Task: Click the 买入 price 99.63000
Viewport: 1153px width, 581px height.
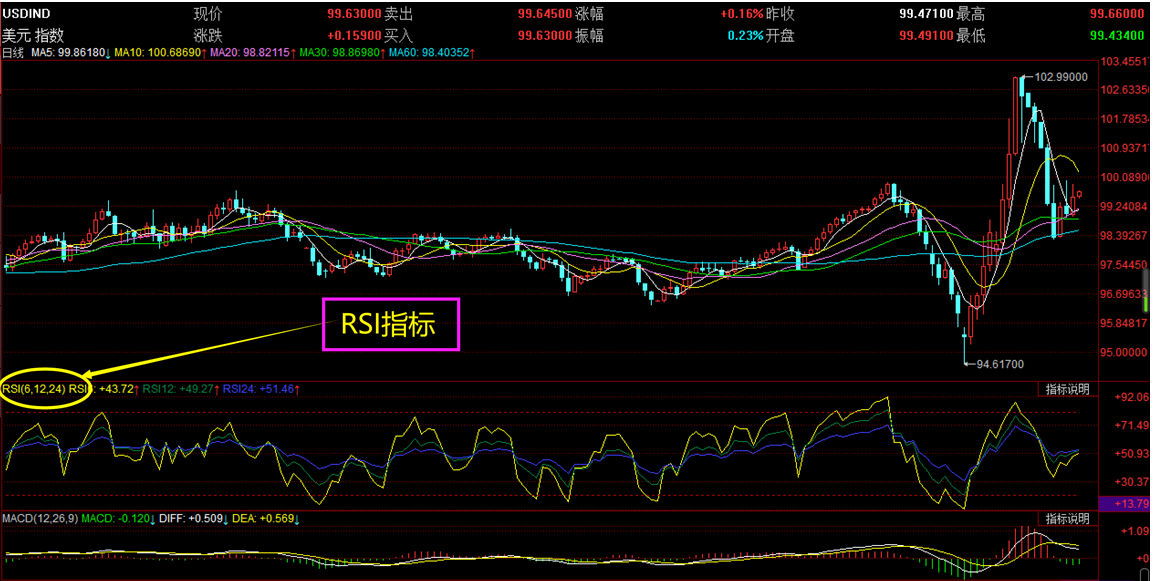Action: point(545,35)
